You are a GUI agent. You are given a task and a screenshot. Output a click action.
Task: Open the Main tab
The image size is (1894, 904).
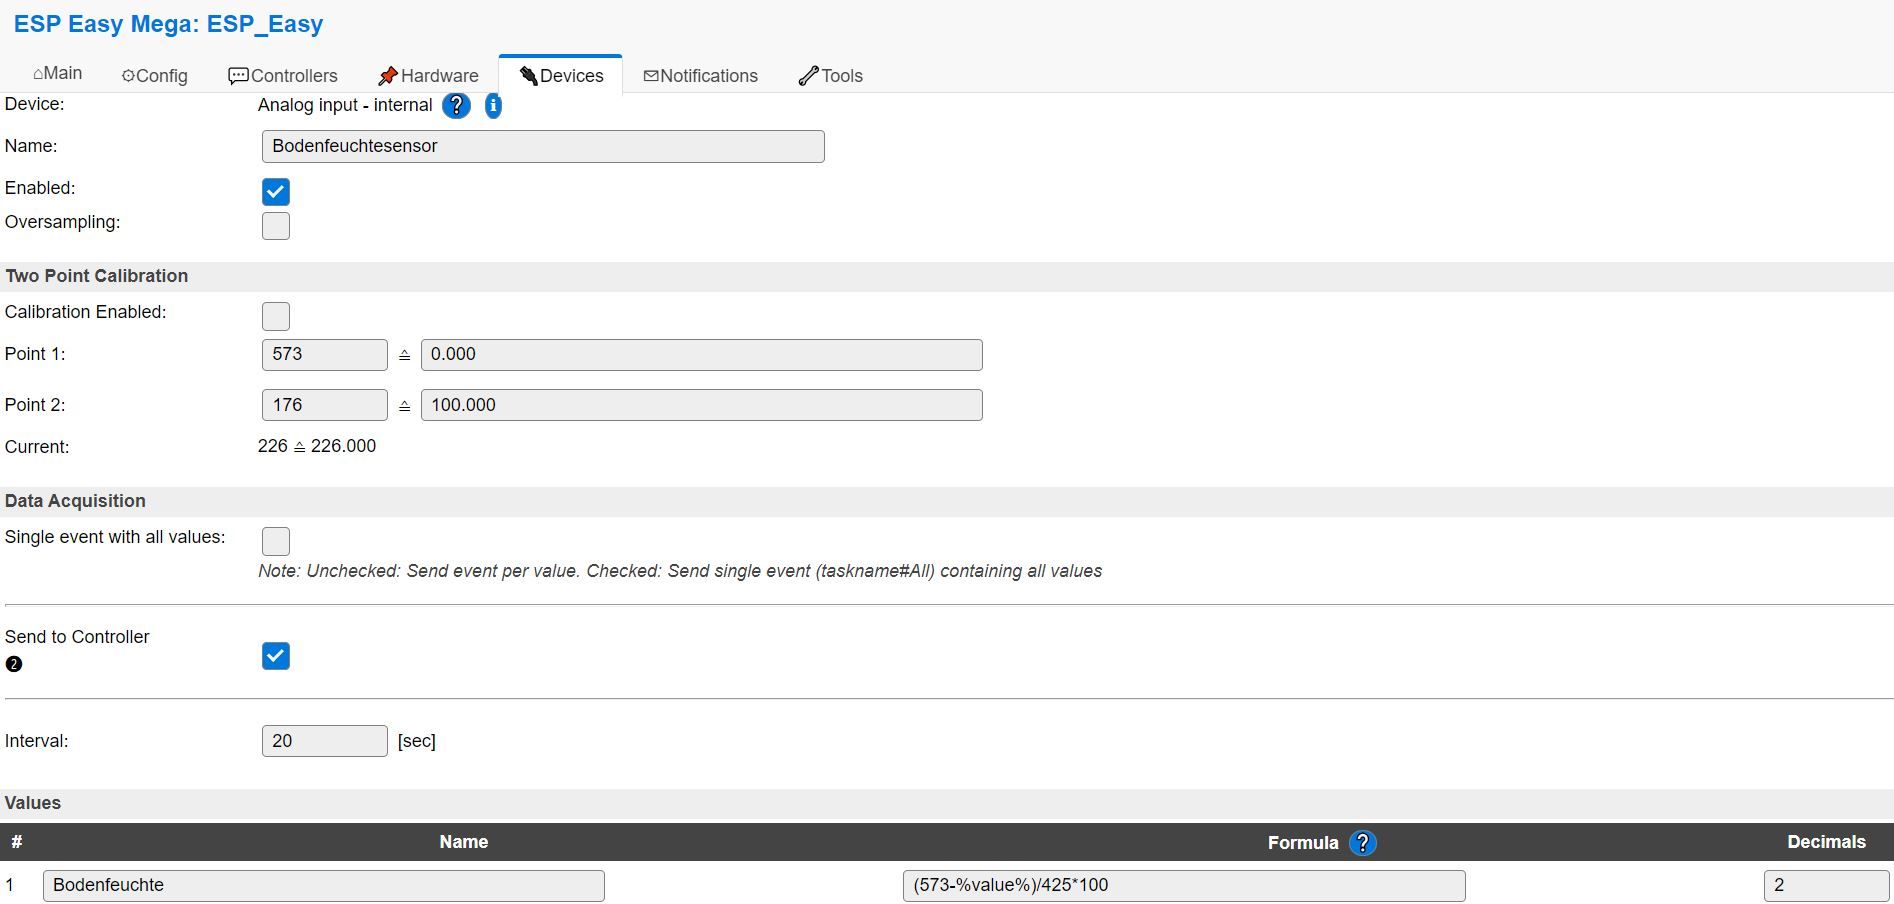pyautogui.click(x=57, y=74)
